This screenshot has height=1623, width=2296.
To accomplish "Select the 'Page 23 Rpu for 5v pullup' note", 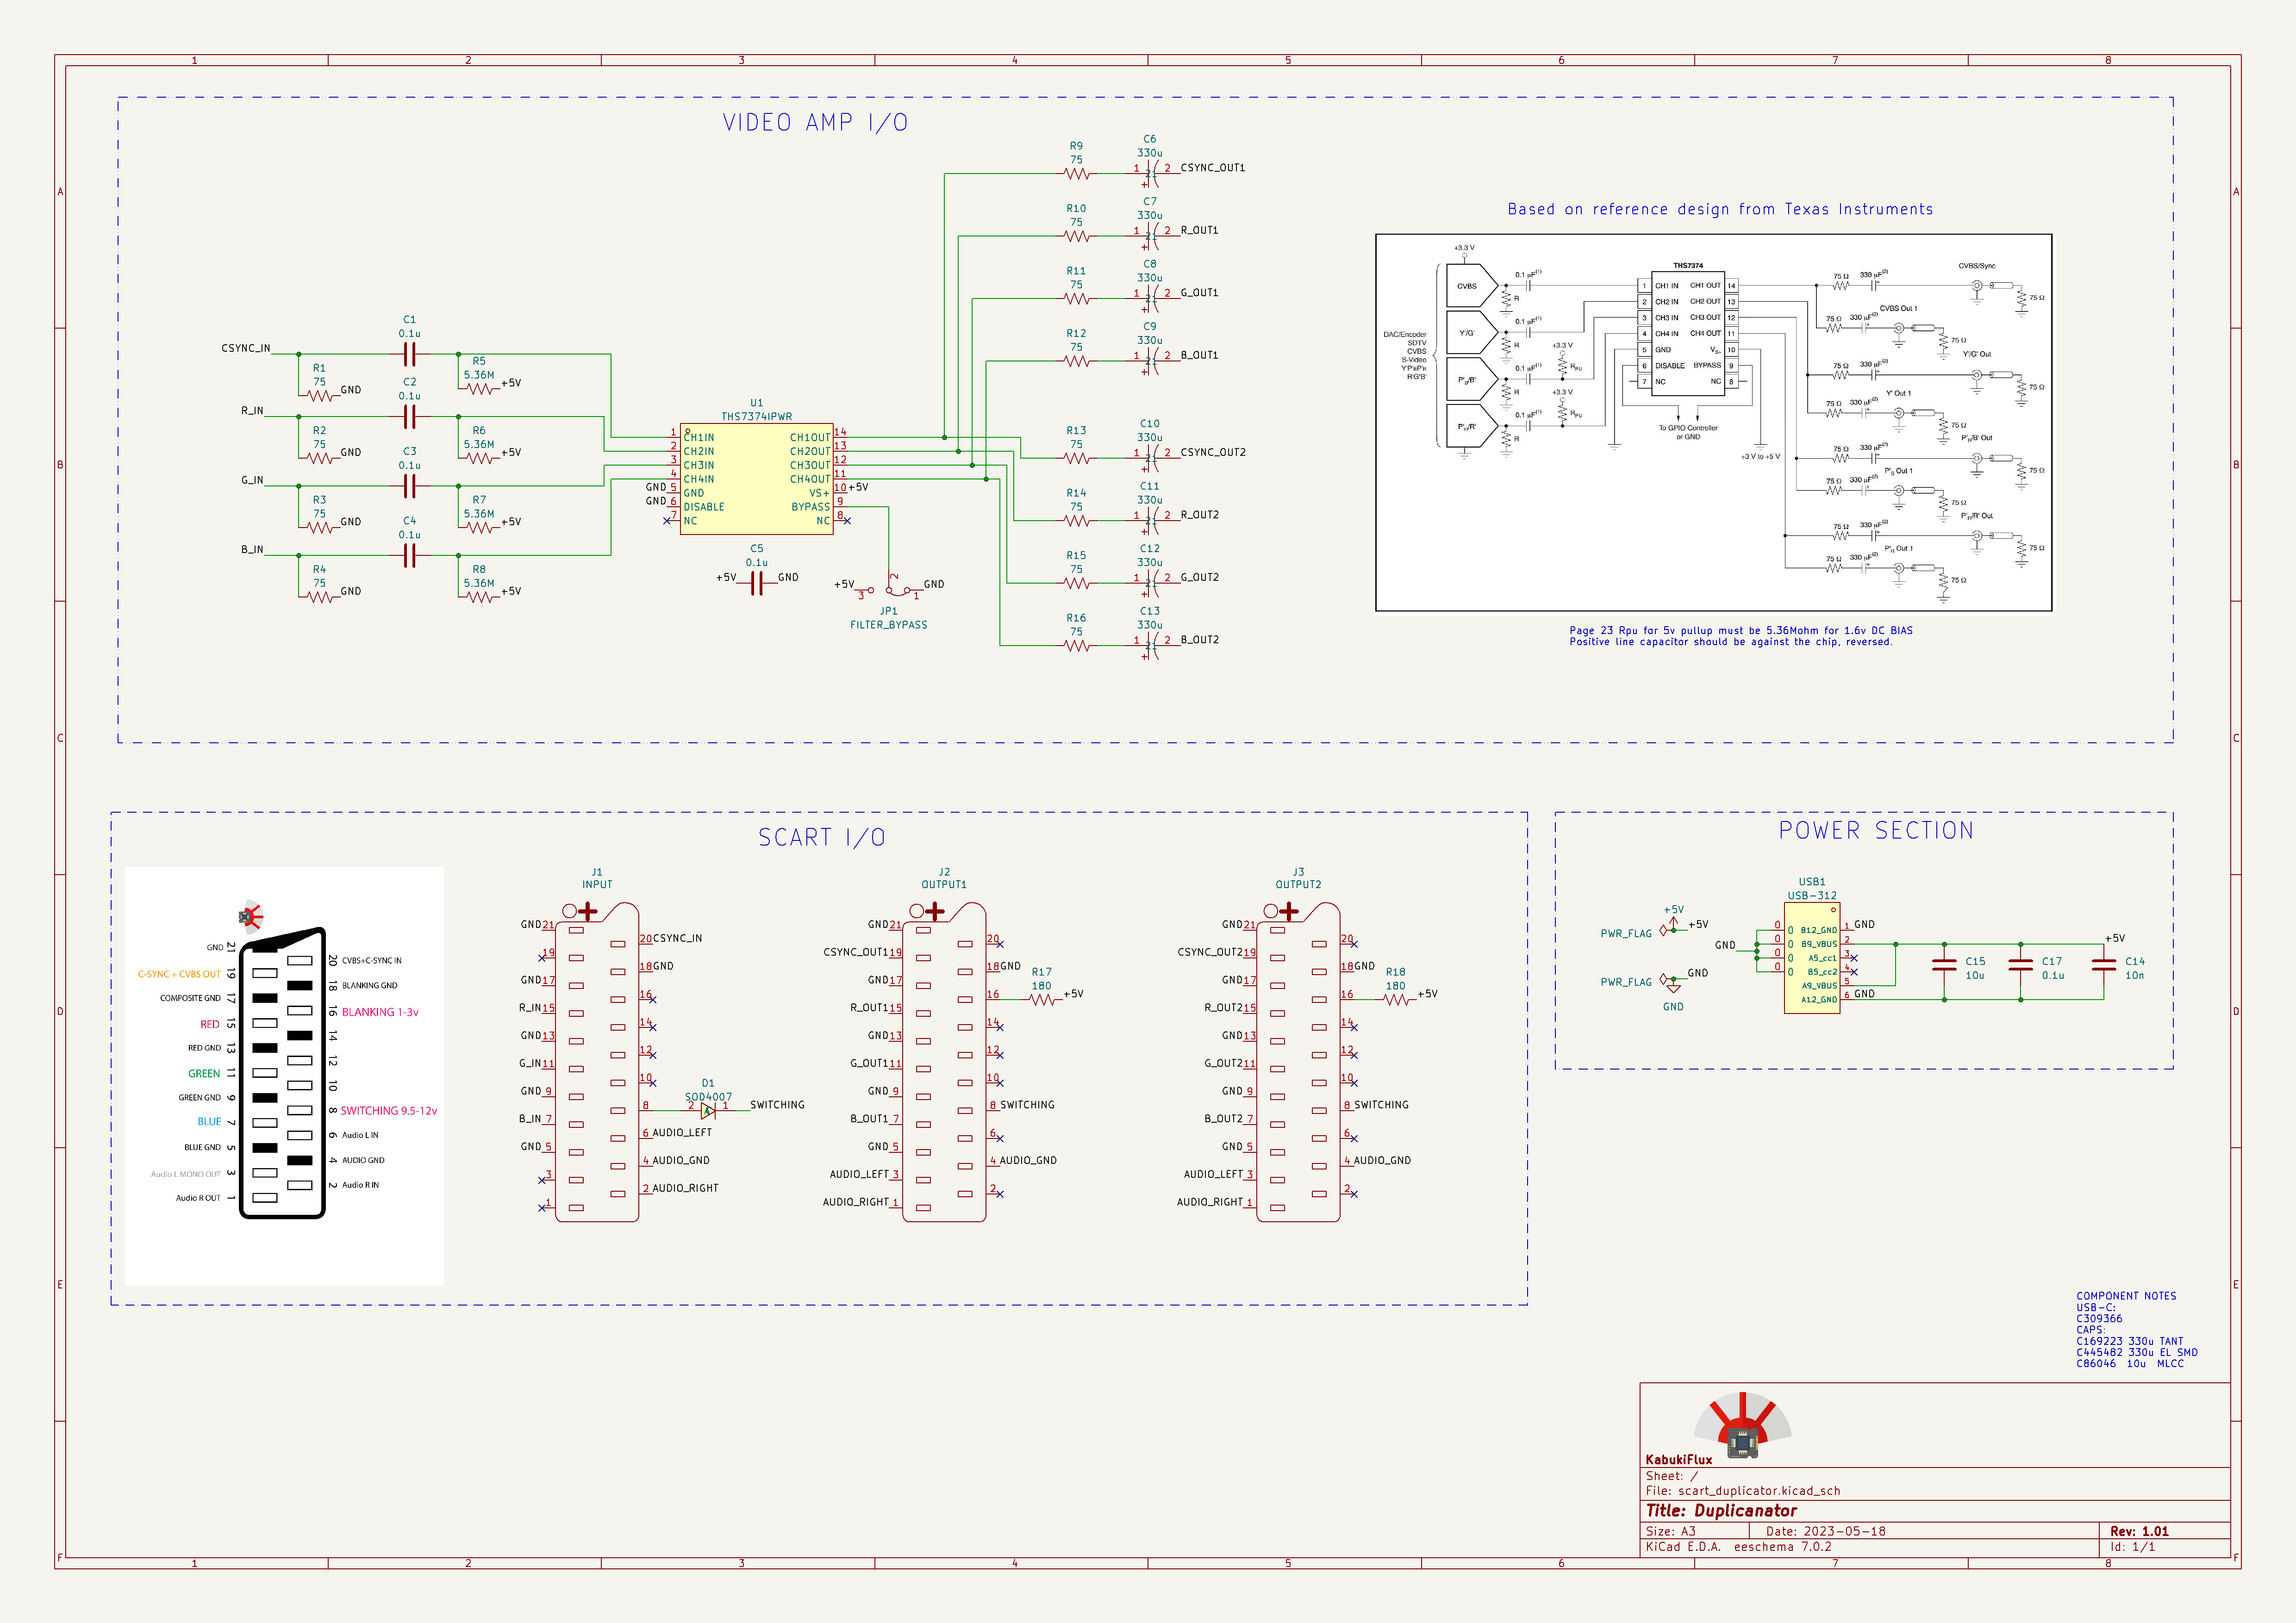I will [x=1741, y=636].
